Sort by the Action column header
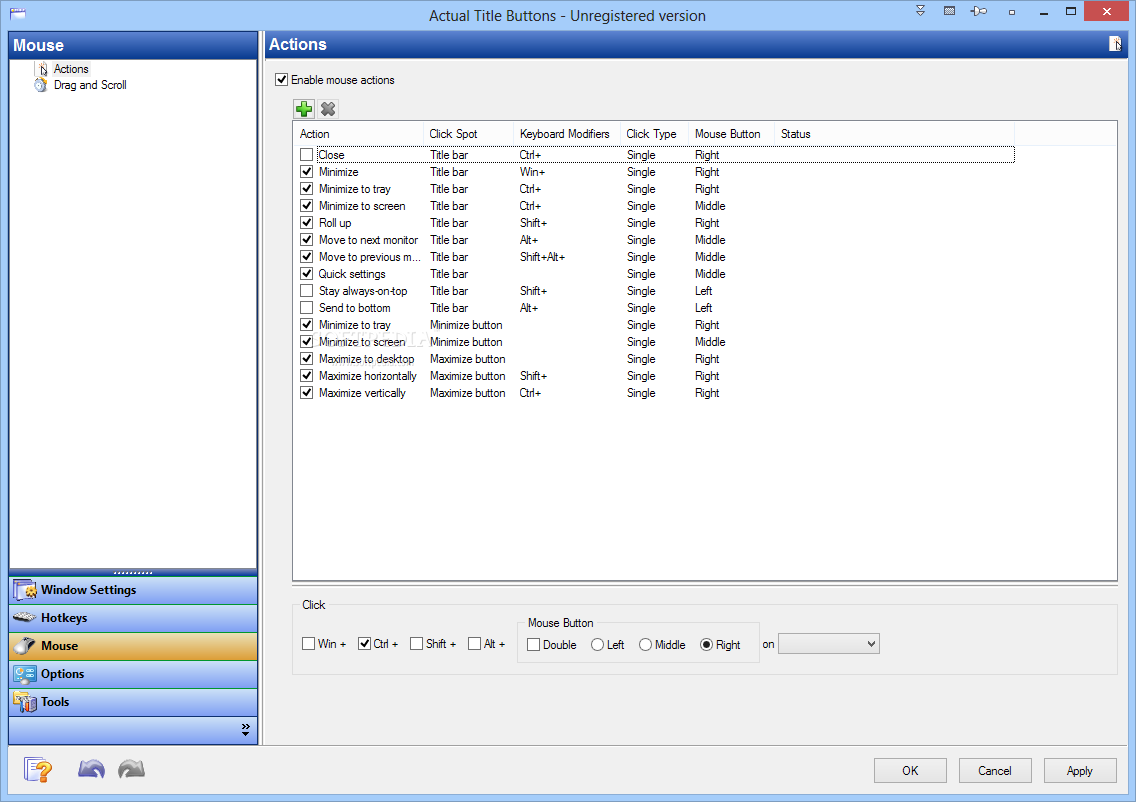Viewport: 1136px width, 802px height. (359, 134)
